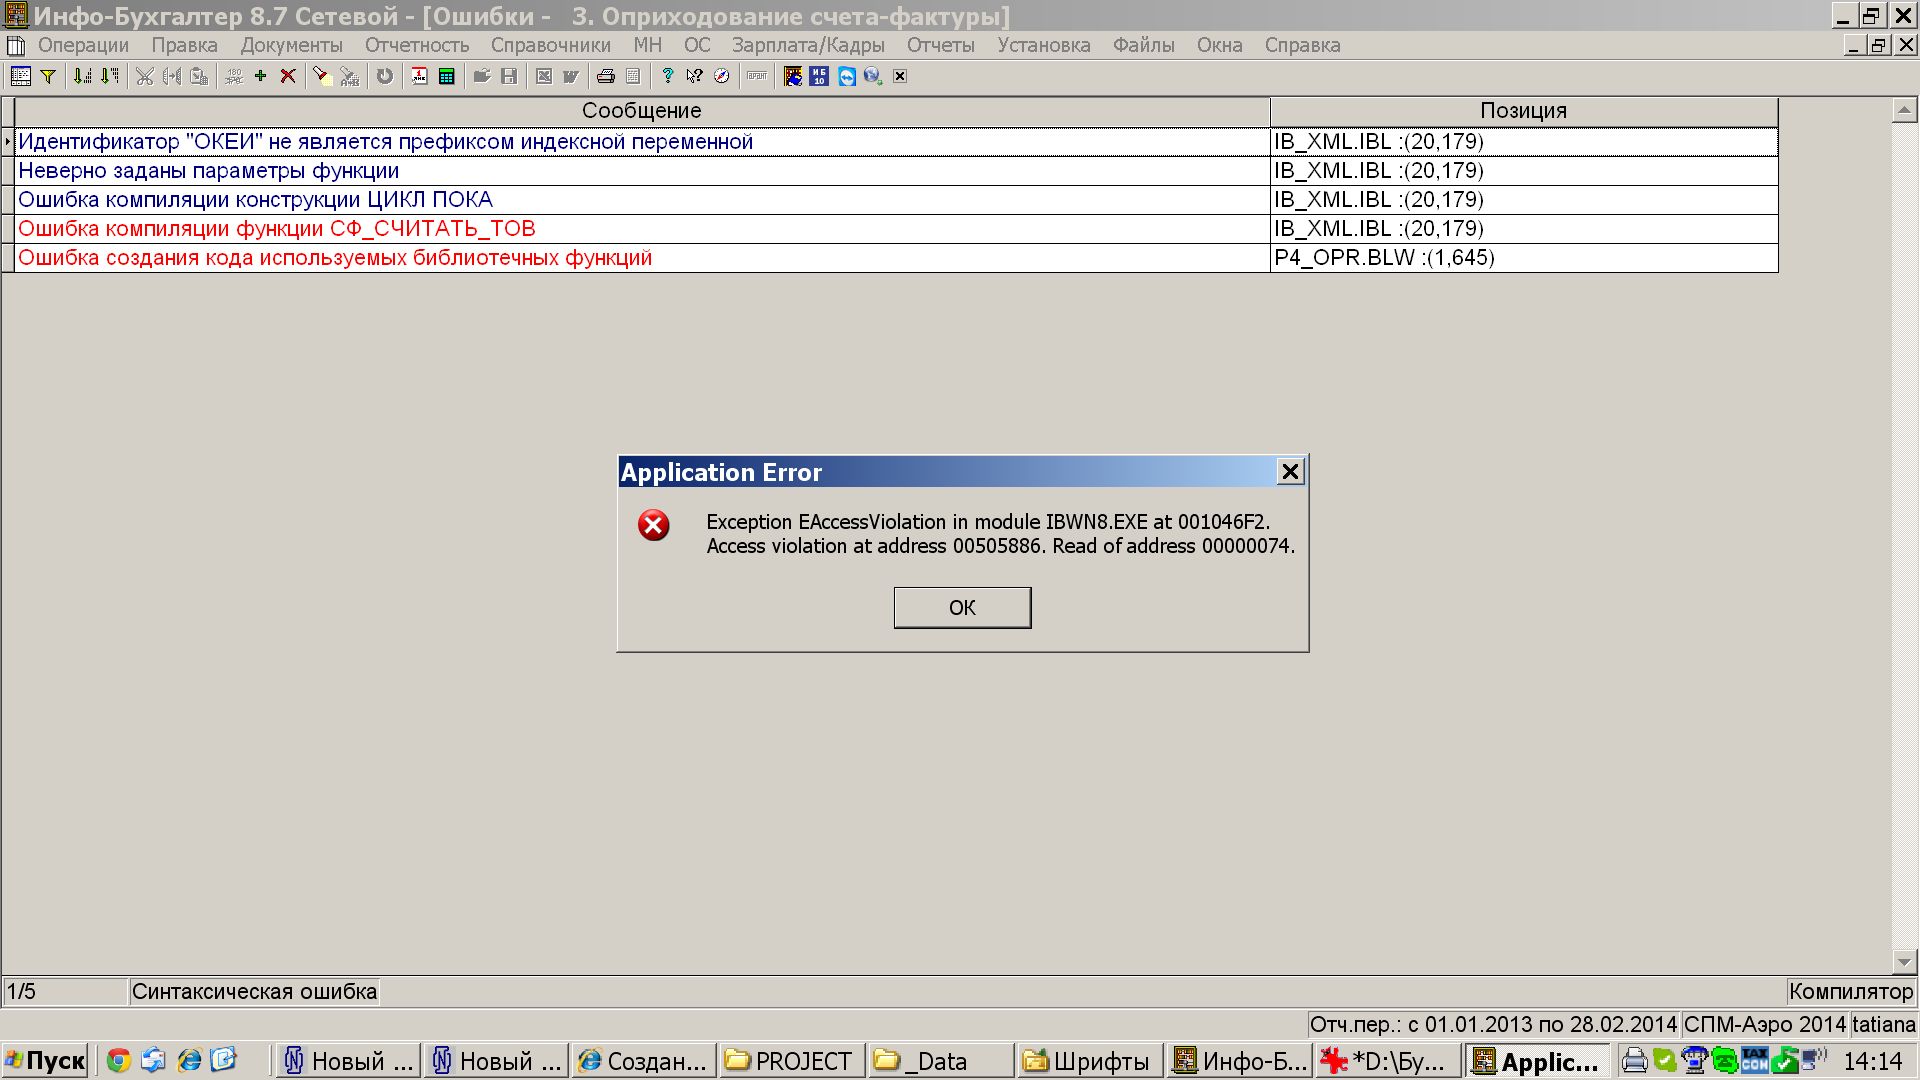Open the Зарплата/Кадры menu
Image resolution: width=1920 pixels, height=1080 pixels.
(808, 45)
